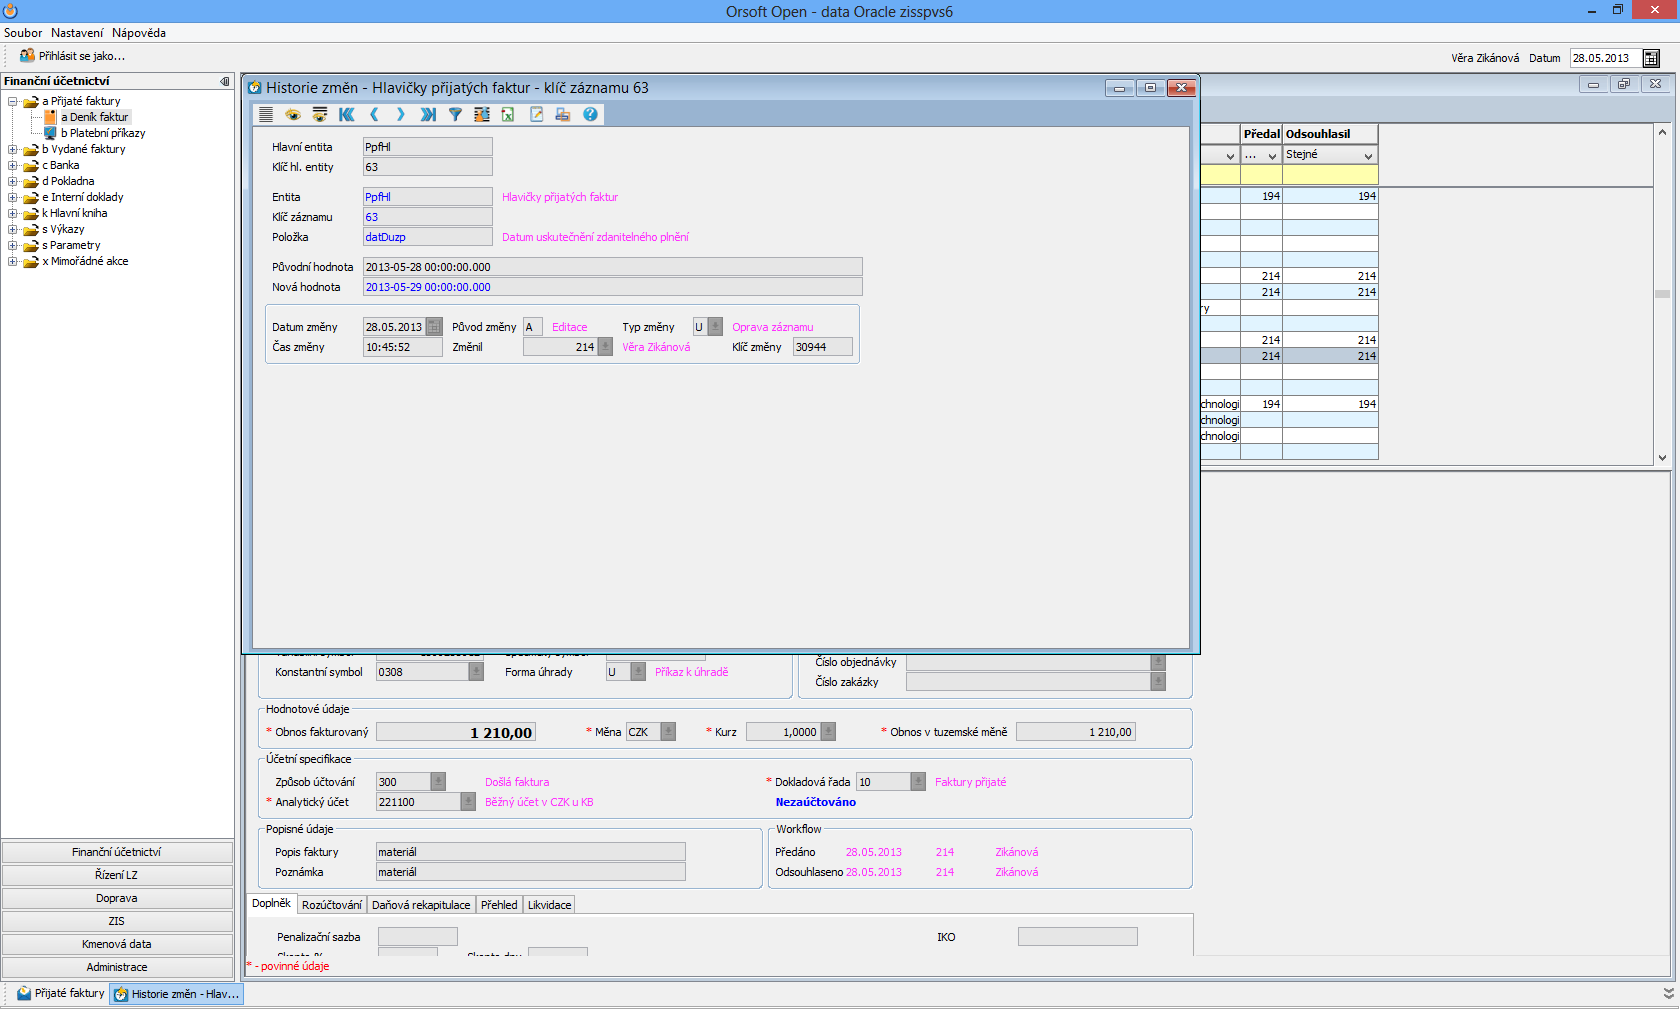
Task: Export data to Excel
Action: pyautogui.click(x=508, y=115)
